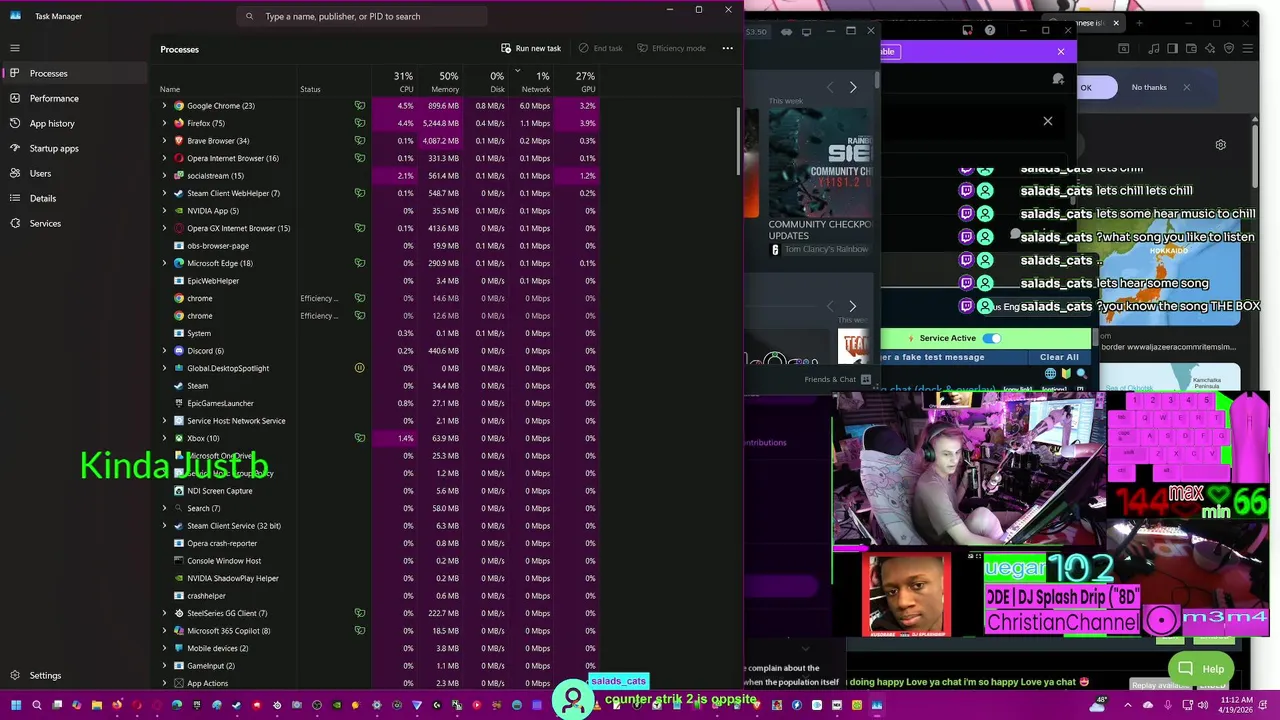Focus the Task Manager search box
Viewport: 1280px width, 720px height.
coord(363,16)
